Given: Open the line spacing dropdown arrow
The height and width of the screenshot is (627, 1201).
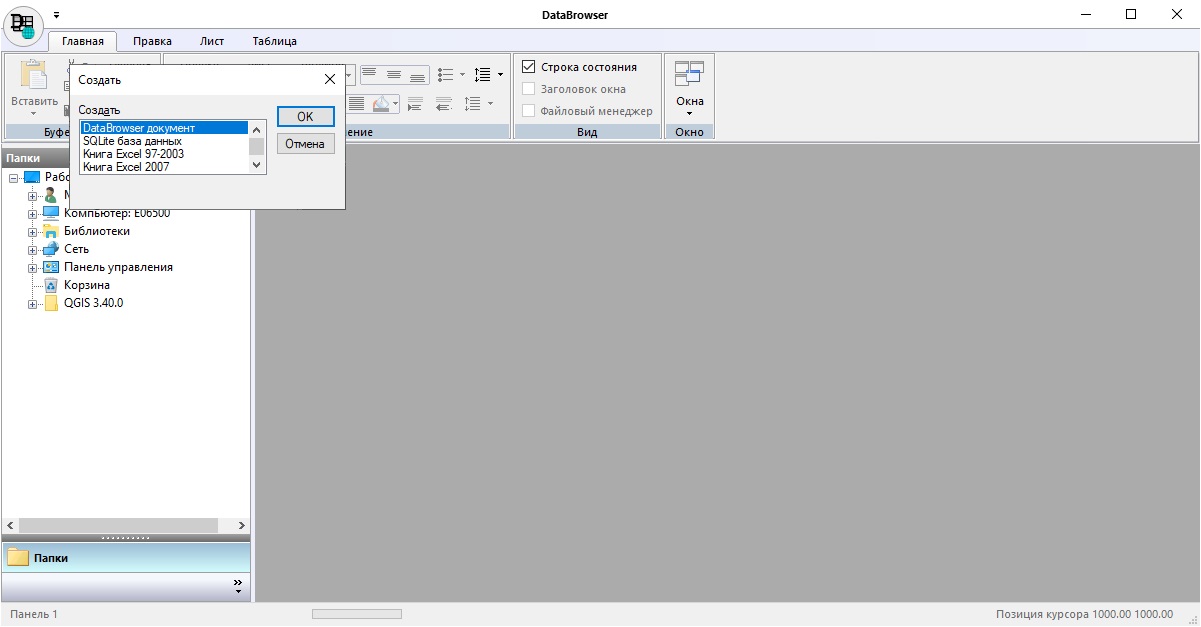Looking at the screenshot, I should pyautogui.click(x=500, y=75).
